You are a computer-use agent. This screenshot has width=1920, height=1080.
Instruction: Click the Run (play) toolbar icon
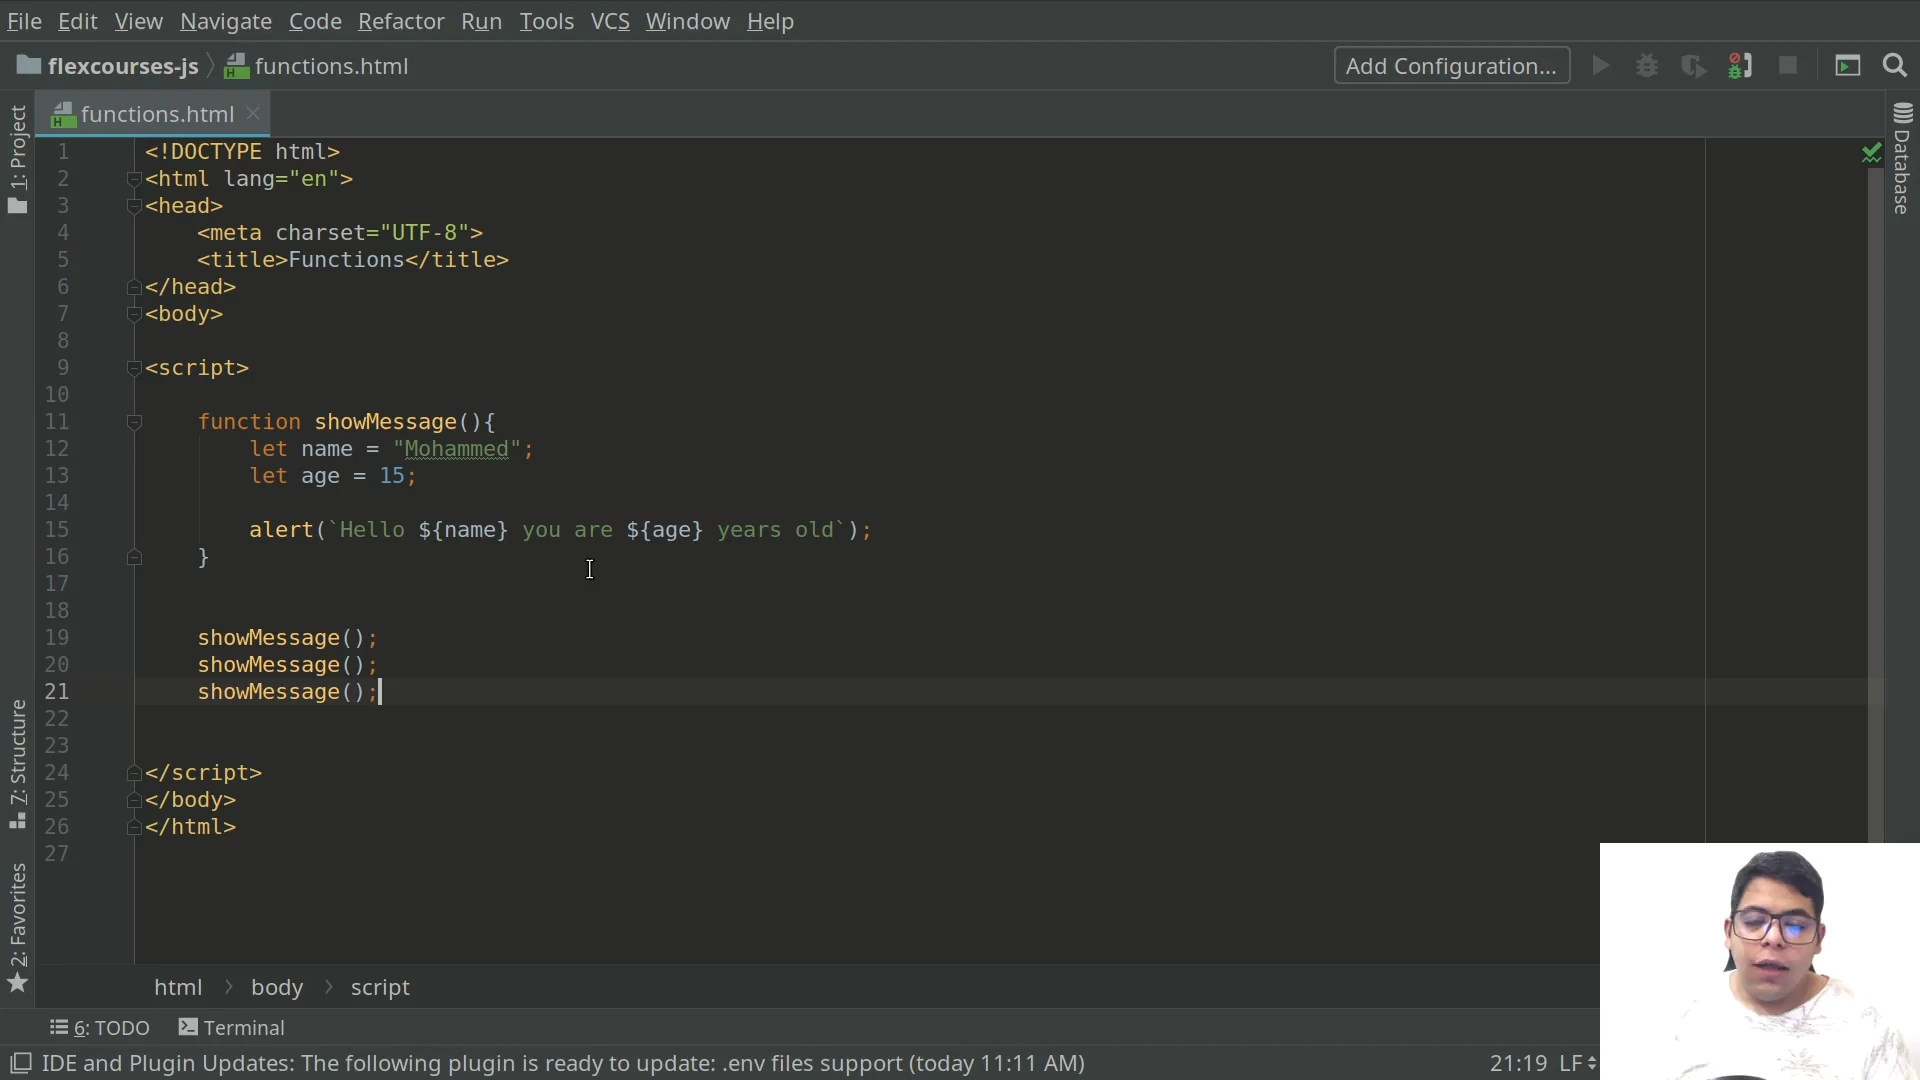coord(1601,66)
